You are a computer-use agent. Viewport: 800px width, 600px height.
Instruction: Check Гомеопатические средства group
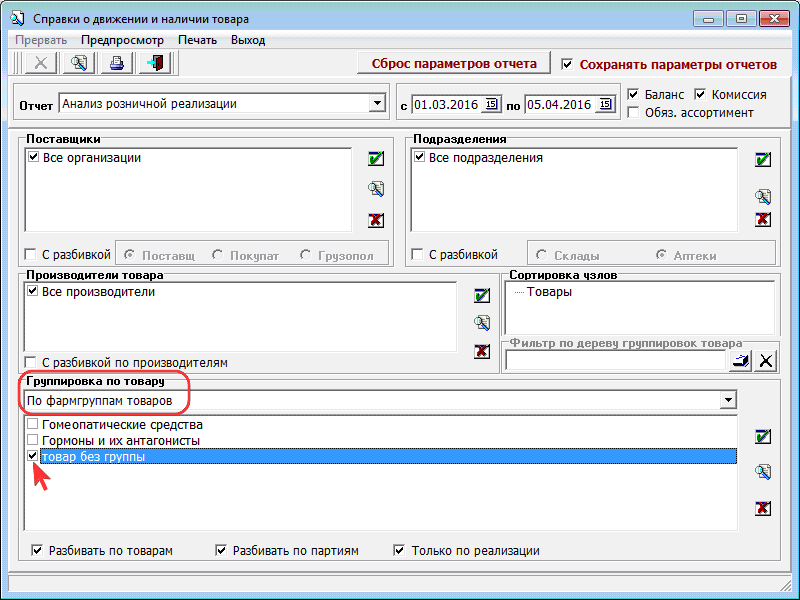(34, 425)
